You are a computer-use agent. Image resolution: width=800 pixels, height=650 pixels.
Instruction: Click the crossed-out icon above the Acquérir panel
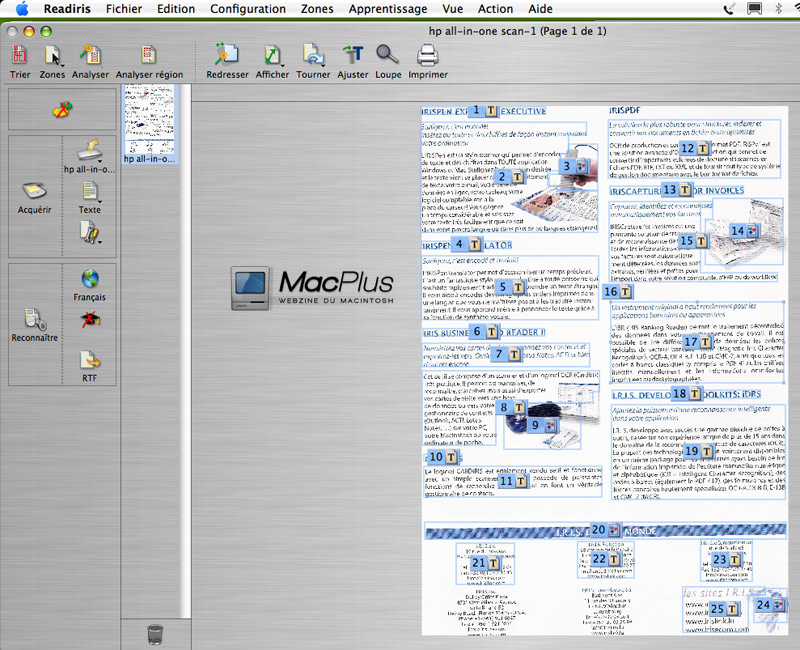click(x=62, y=109)
